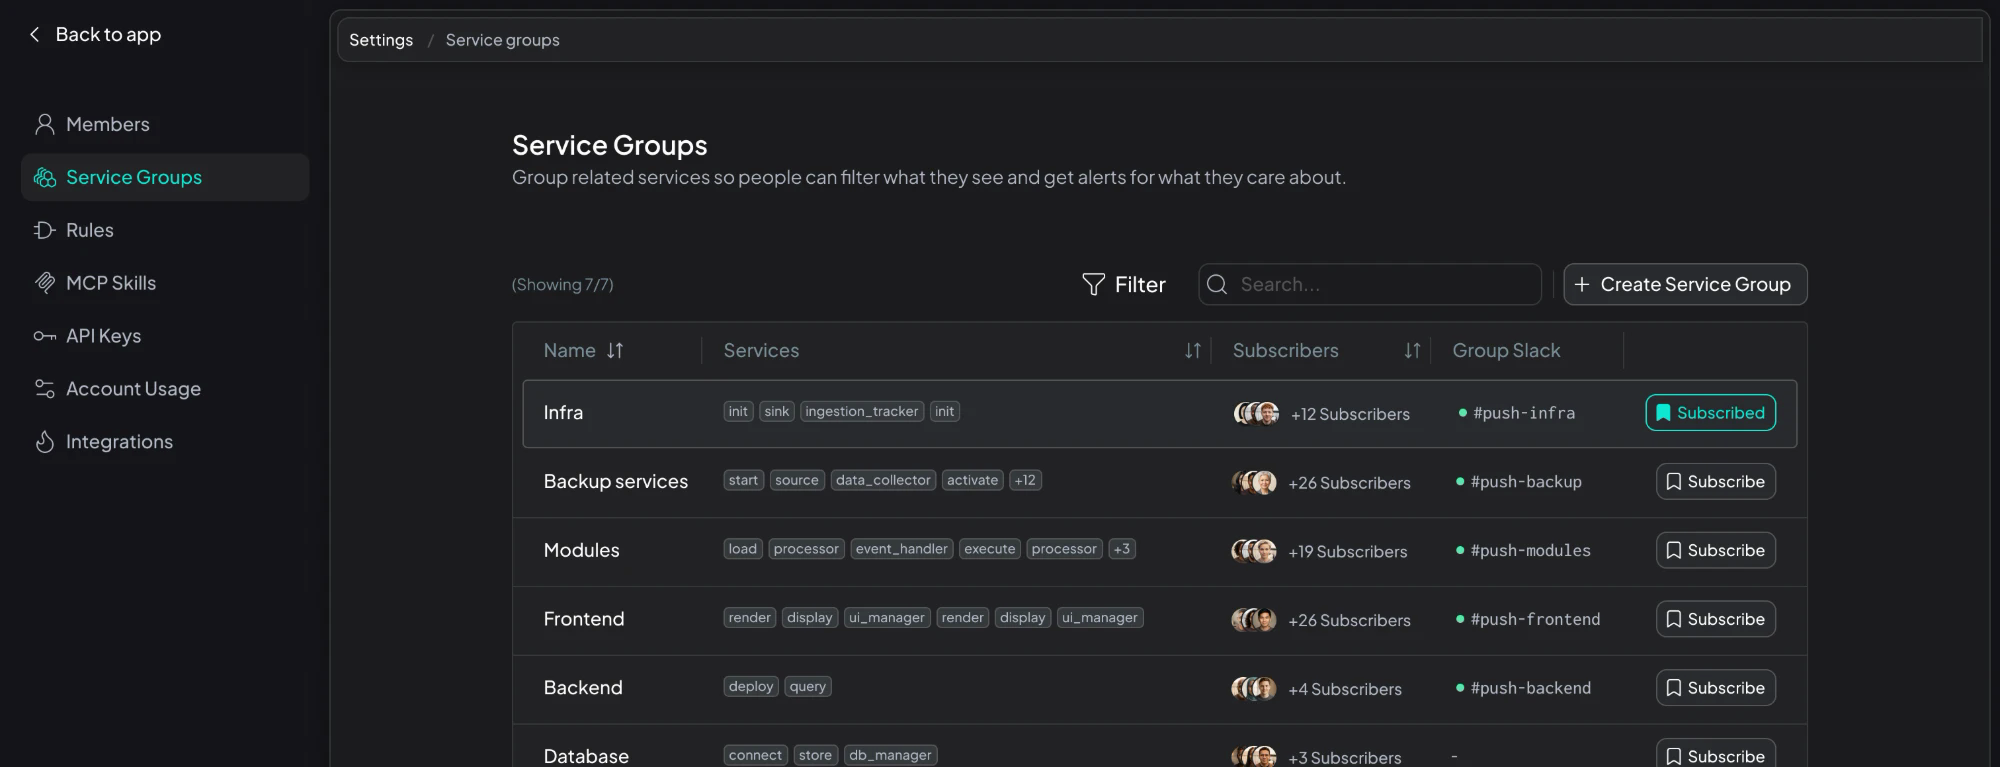Subscribe to the Database group
This screenshot has width=2000, height=767.
click(x=1716, y=755)
